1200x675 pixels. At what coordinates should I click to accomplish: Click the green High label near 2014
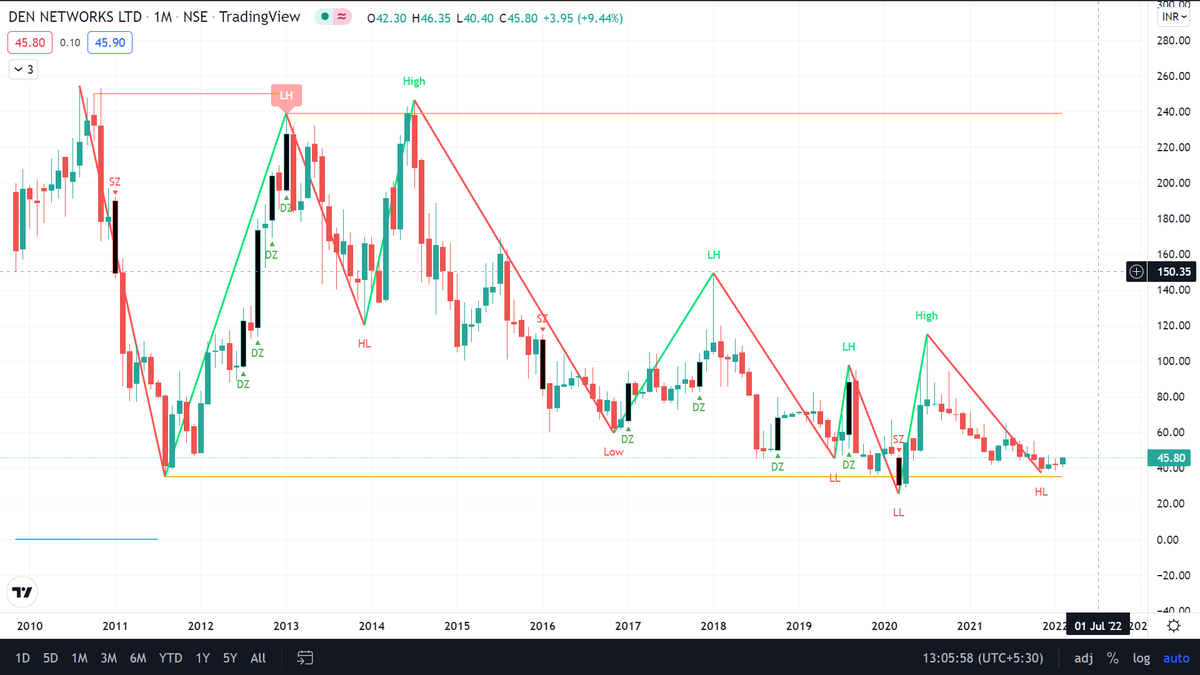click(414, 81)
